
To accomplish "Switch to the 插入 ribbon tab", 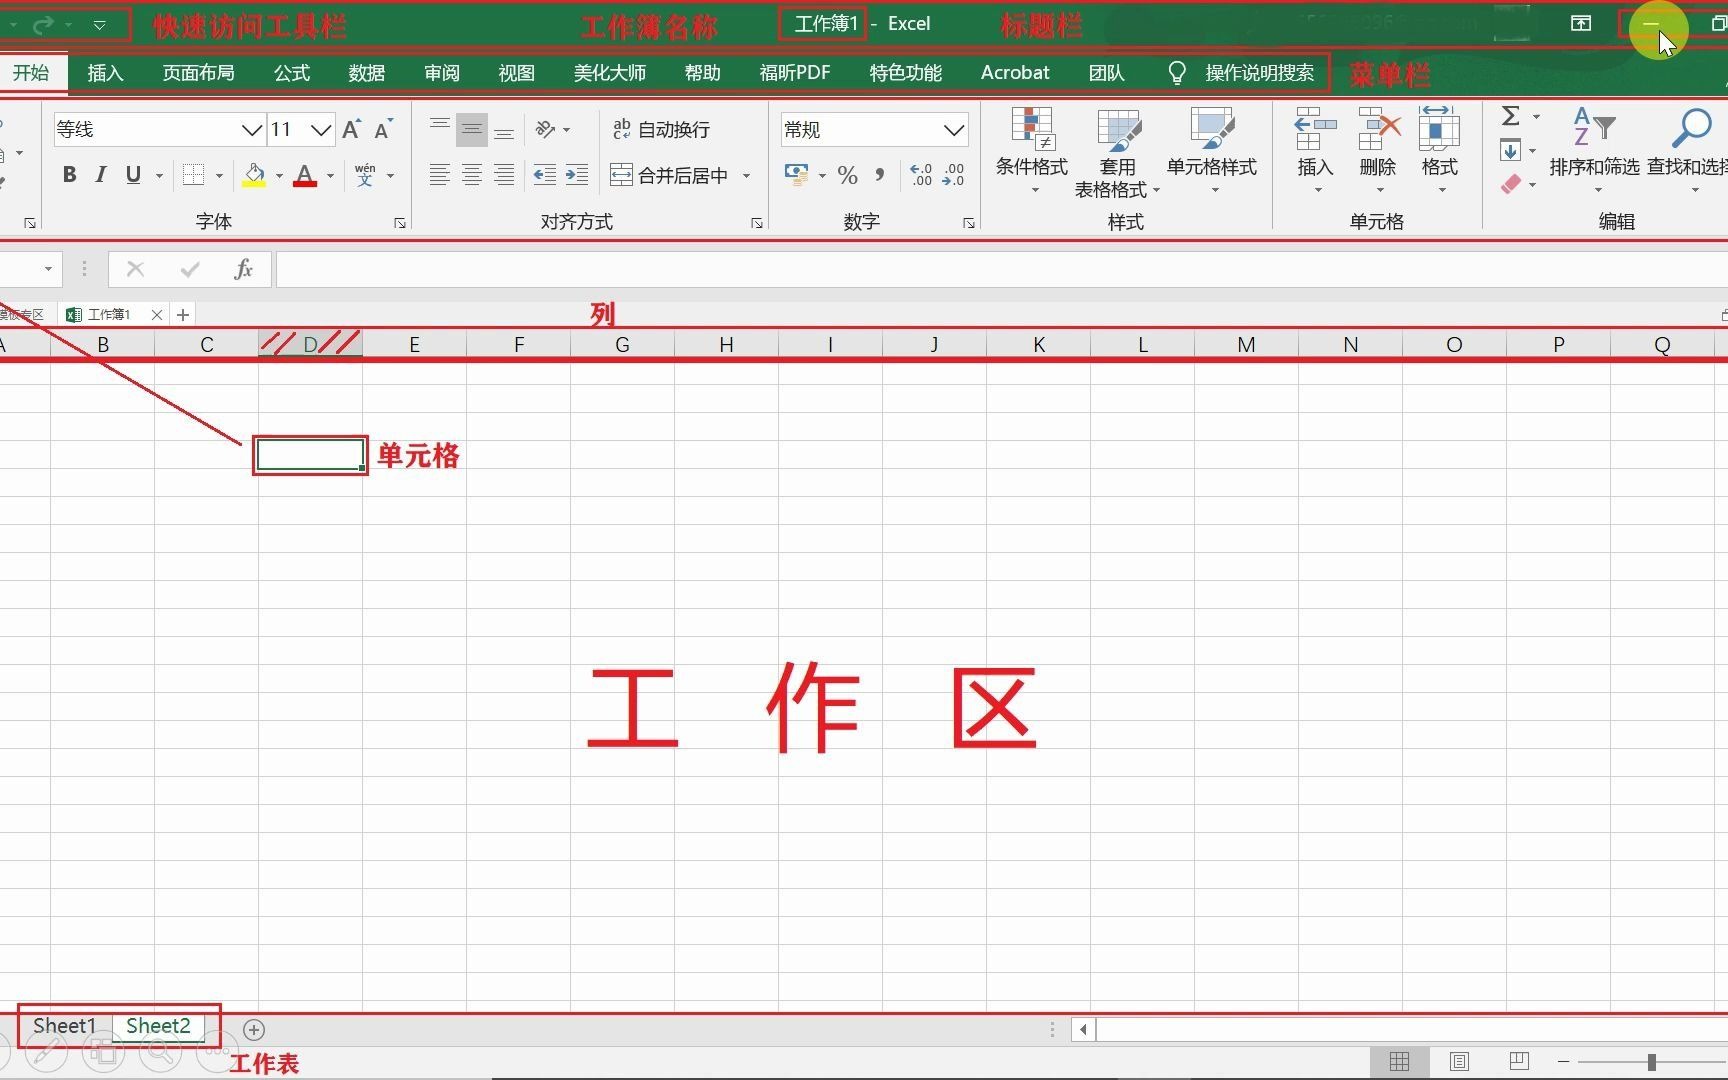I will tap(105, 73).
